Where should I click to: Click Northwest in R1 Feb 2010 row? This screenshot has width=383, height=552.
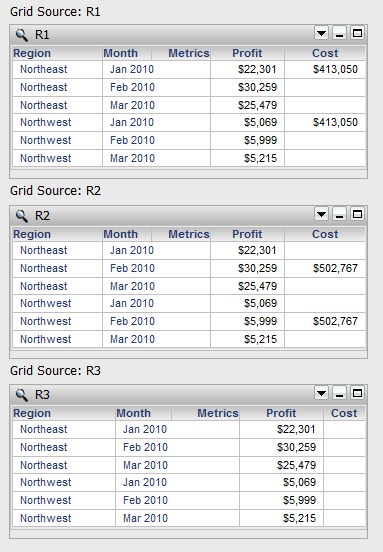[x=45, y=140]
